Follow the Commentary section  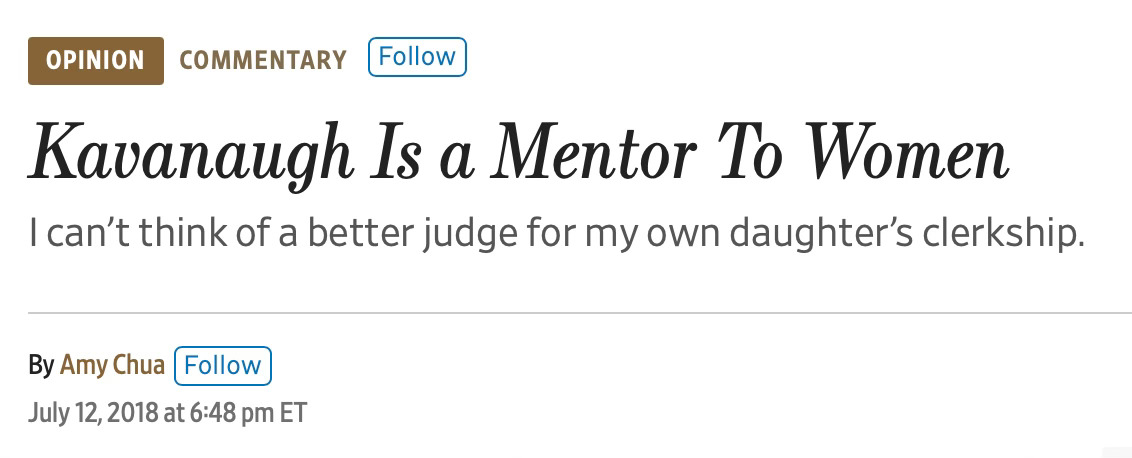(417, 57)
